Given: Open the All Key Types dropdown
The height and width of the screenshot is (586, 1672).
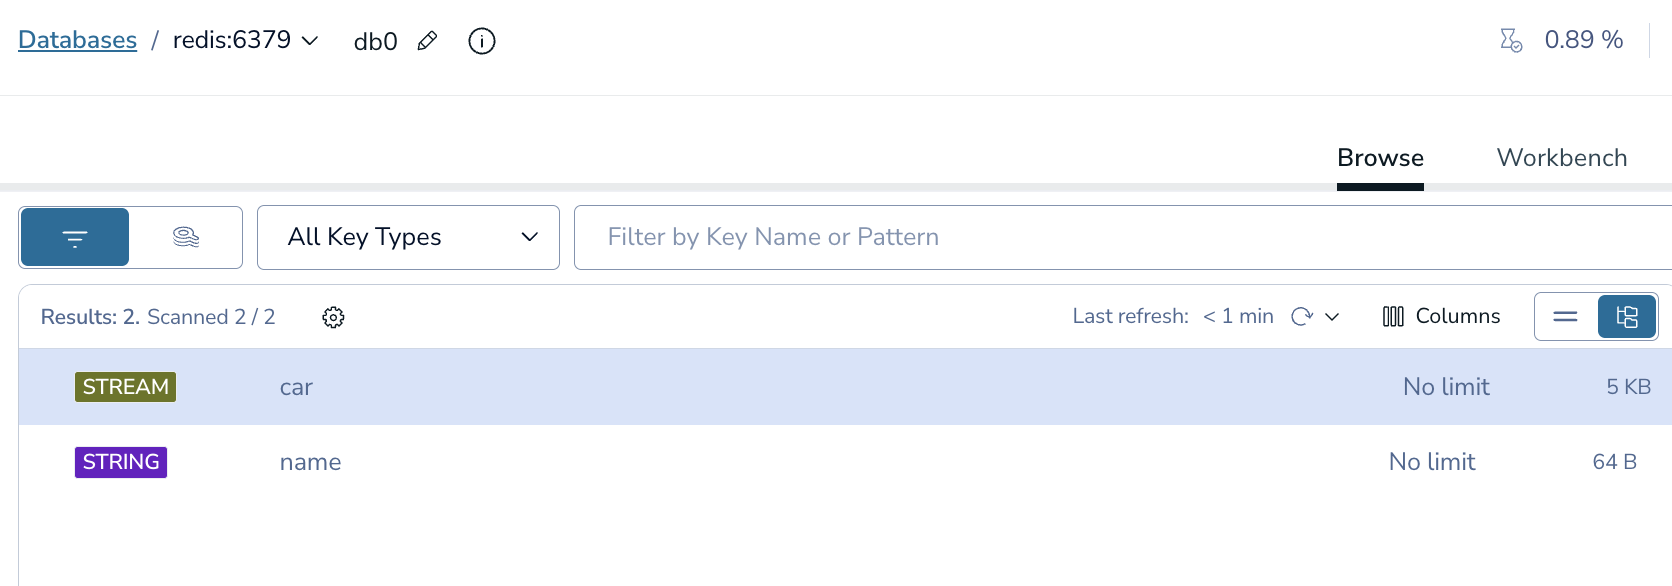Looking at the screenshot, I should tap(408, 238).
